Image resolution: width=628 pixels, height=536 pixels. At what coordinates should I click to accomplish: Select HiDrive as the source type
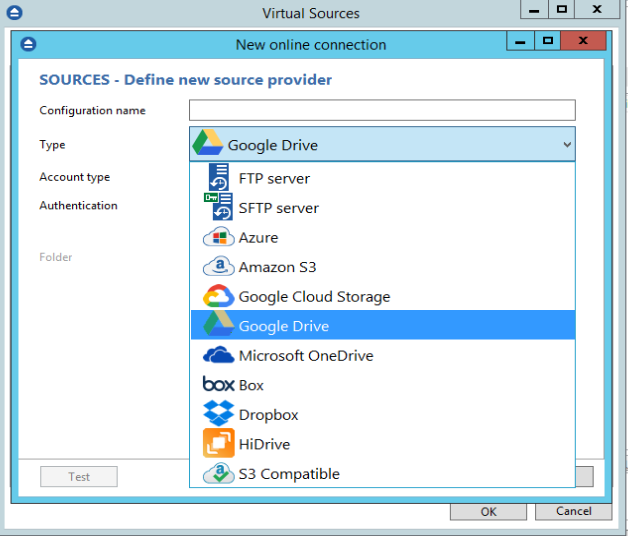(382, 444)
